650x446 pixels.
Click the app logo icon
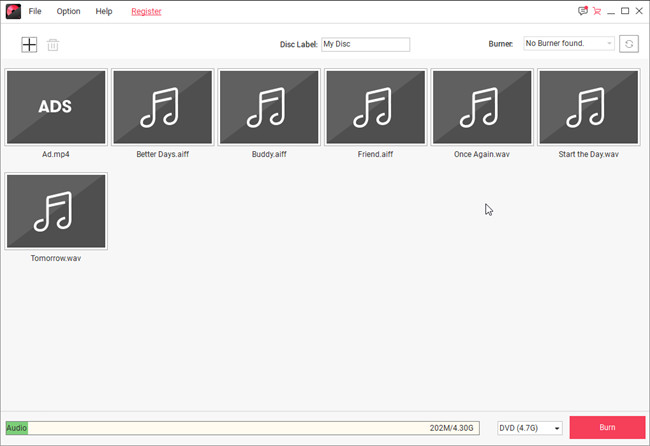(x=12, y=11)
